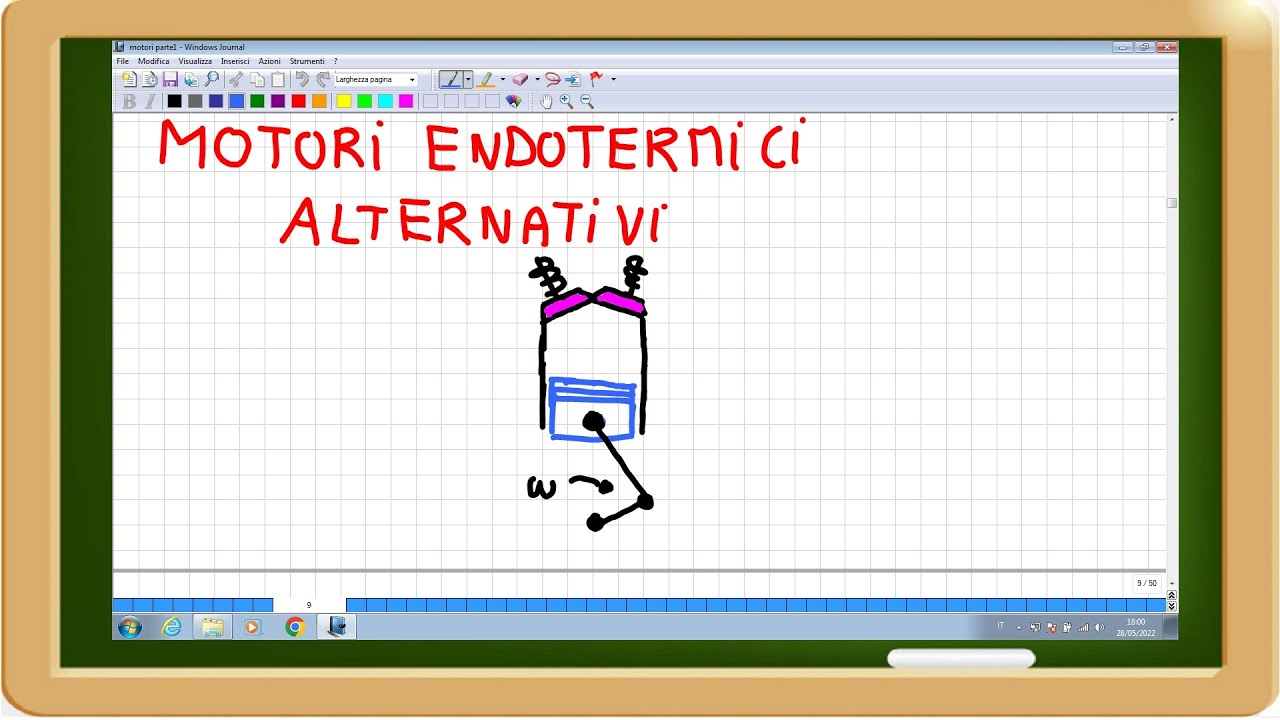The image size is (1280, 720).
Task: Click the Copy icon
Action: pos(257,79)
